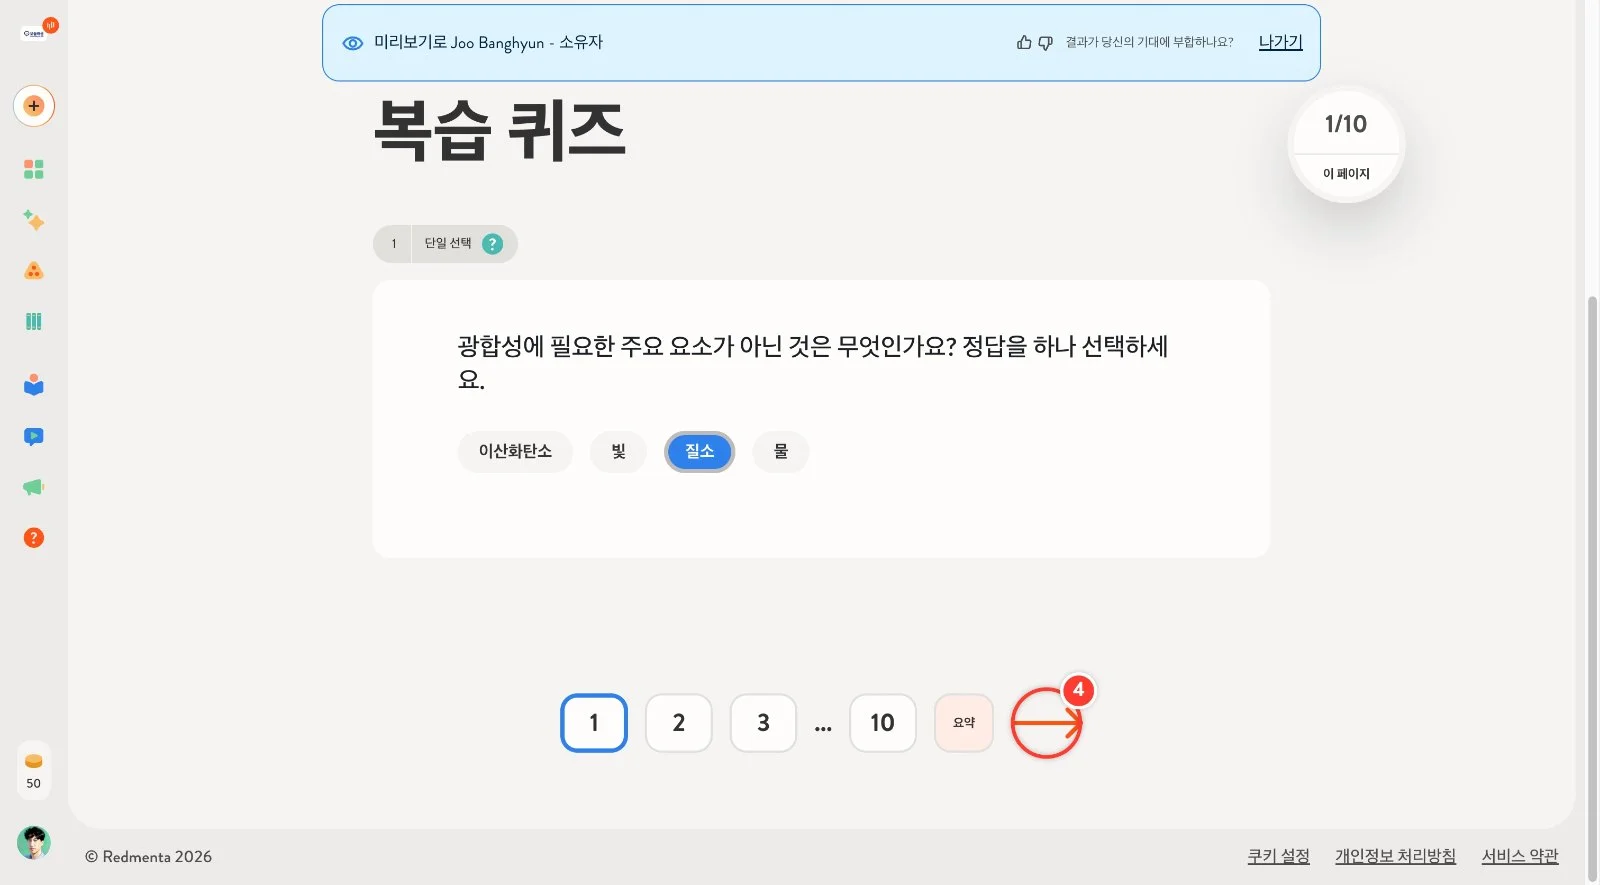Click the © Redmenta 2026 footer text
This screenshot has width=1600, height=885.
coord(148,857)
